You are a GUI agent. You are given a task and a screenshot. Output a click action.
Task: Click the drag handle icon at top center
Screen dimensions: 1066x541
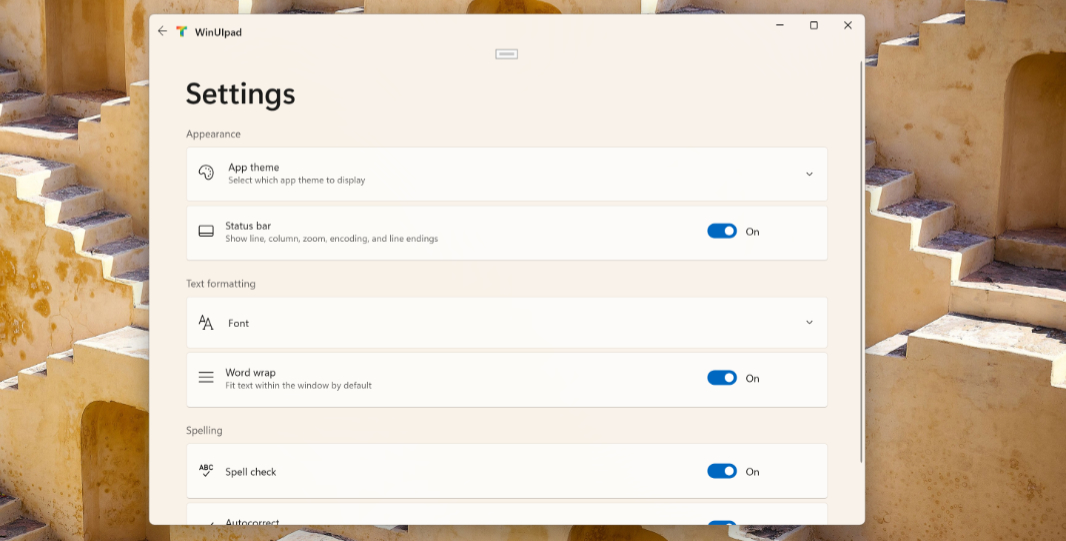point(506,54)
